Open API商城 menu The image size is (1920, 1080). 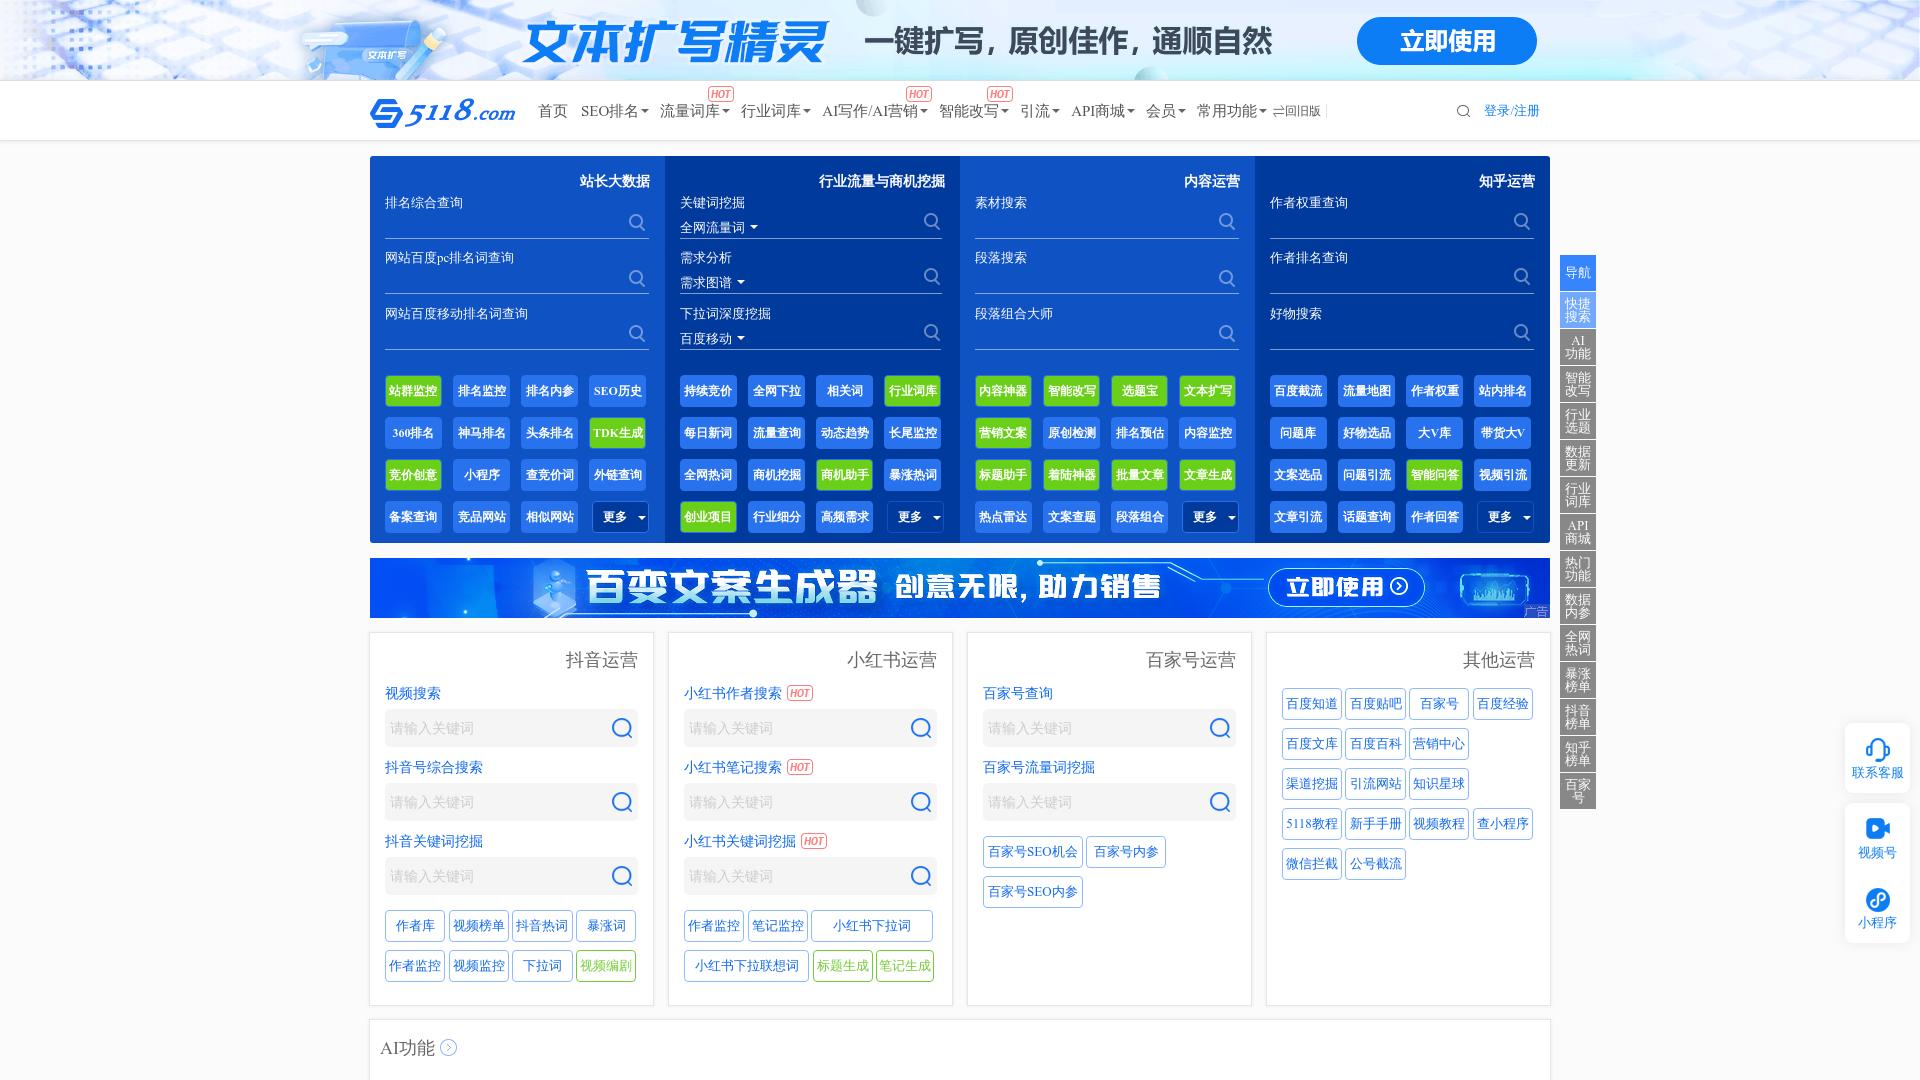click(1103, 111)
